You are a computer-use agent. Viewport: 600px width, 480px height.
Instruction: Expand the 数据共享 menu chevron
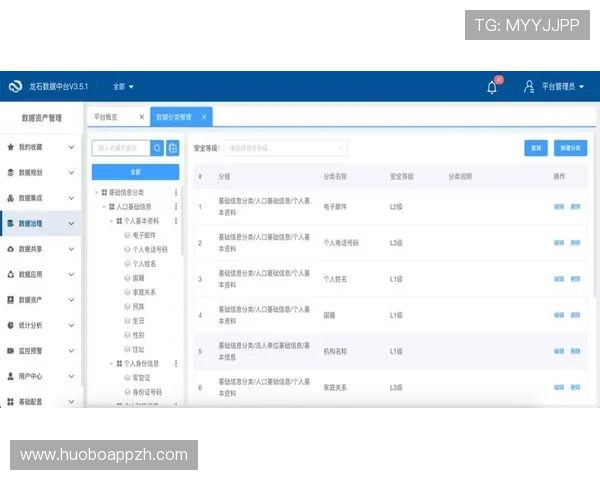[72, 249]
